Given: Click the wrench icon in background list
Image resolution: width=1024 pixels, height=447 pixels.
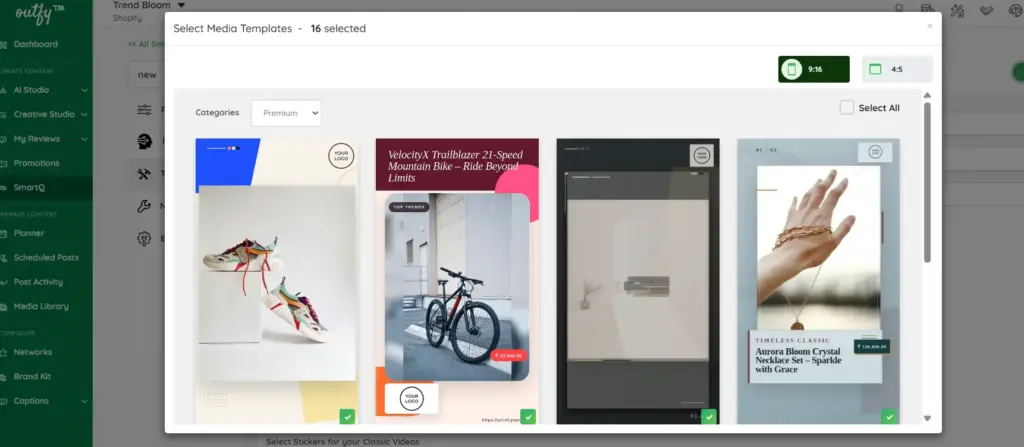Looking at the screenshot, I should 144,207.
